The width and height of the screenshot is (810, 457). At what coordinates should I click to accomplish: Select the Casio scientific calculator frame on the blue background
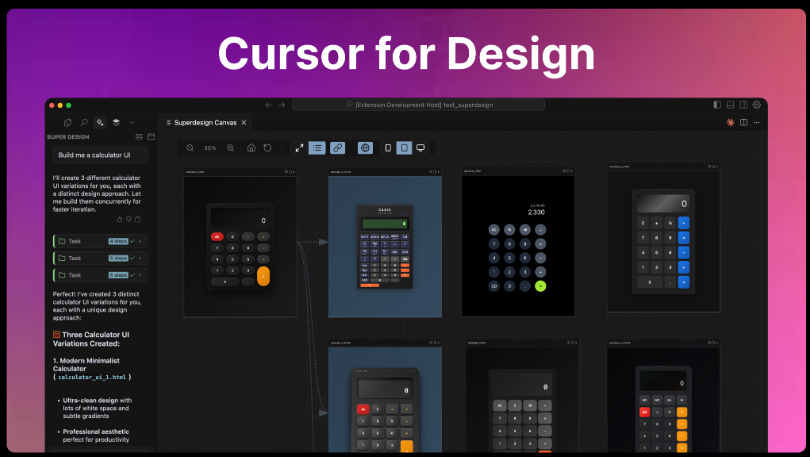click(385, 243)
